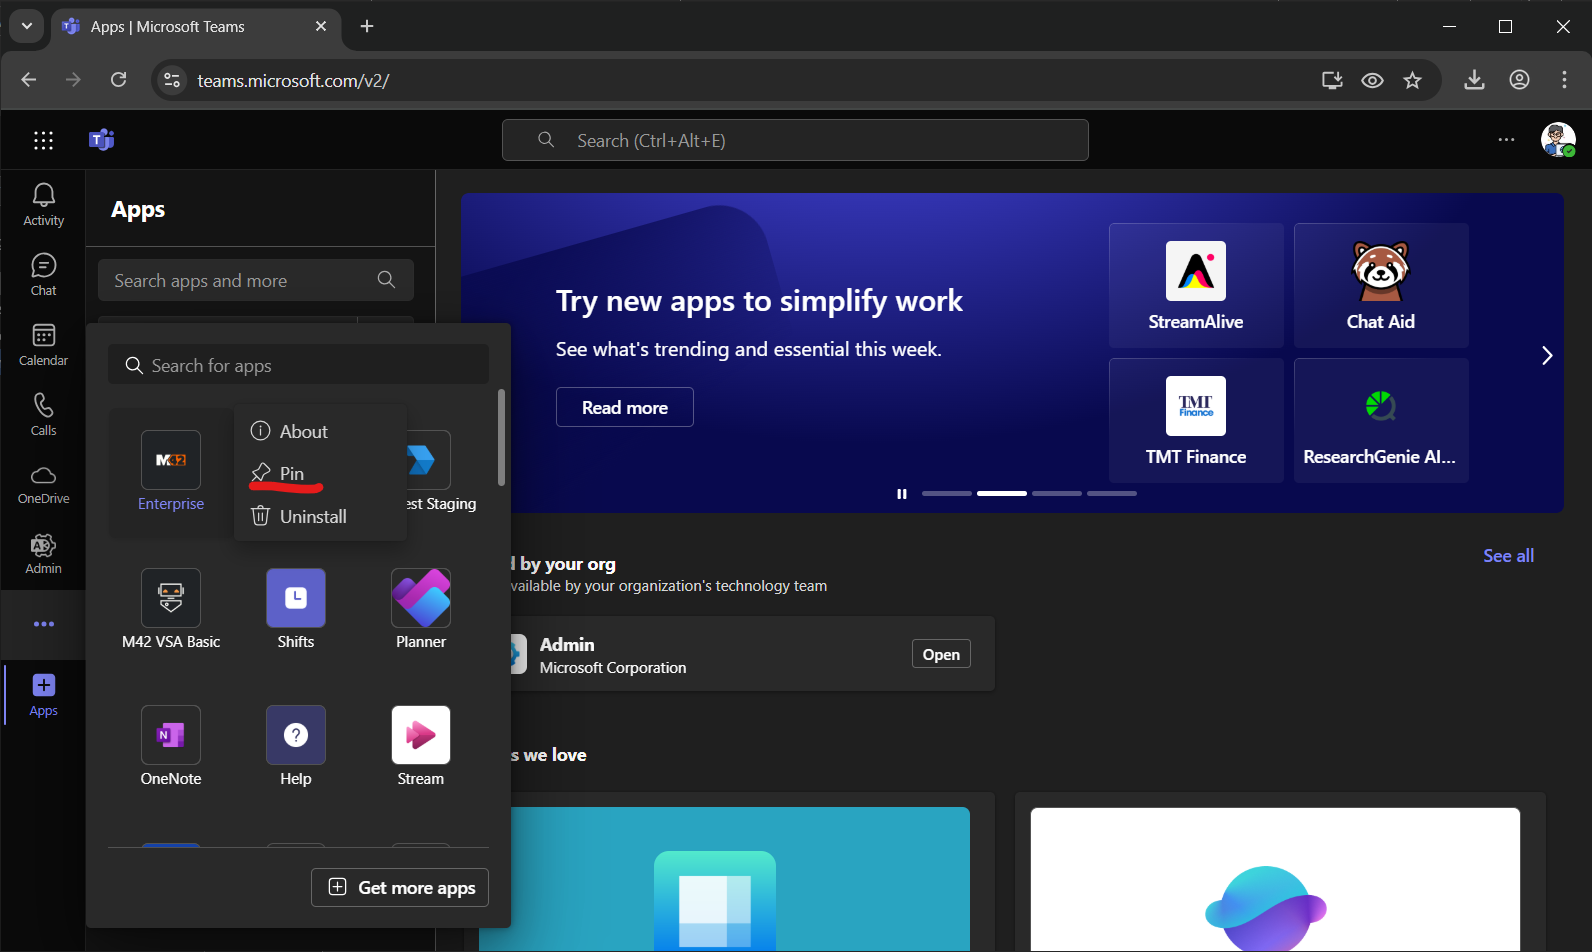Click Get more apps button

pos(400,887)
